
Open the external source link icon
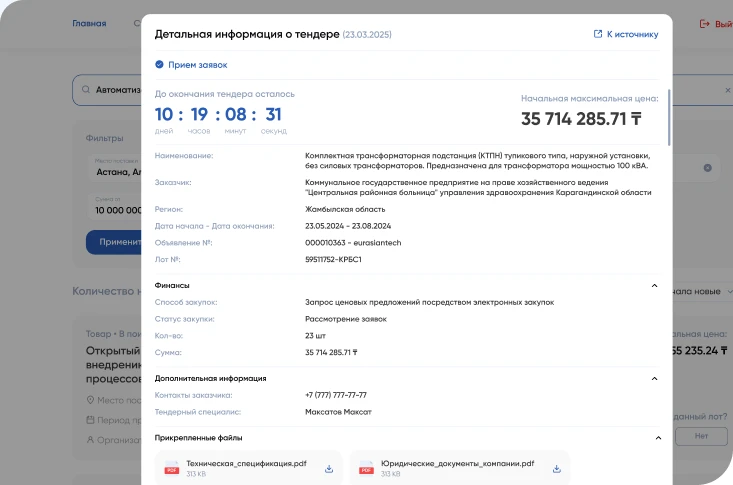tap(597, 34)
